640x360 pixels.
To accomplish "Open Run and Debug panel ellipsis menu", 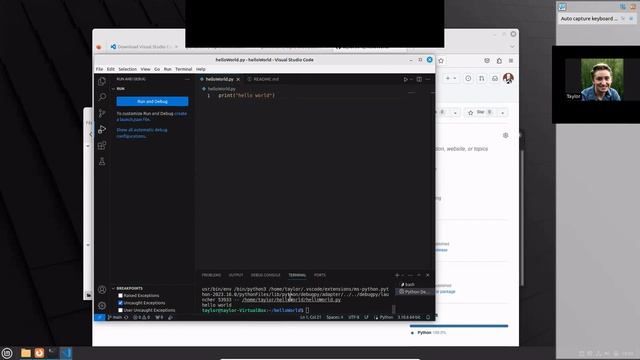I will (x=187, y=79).
